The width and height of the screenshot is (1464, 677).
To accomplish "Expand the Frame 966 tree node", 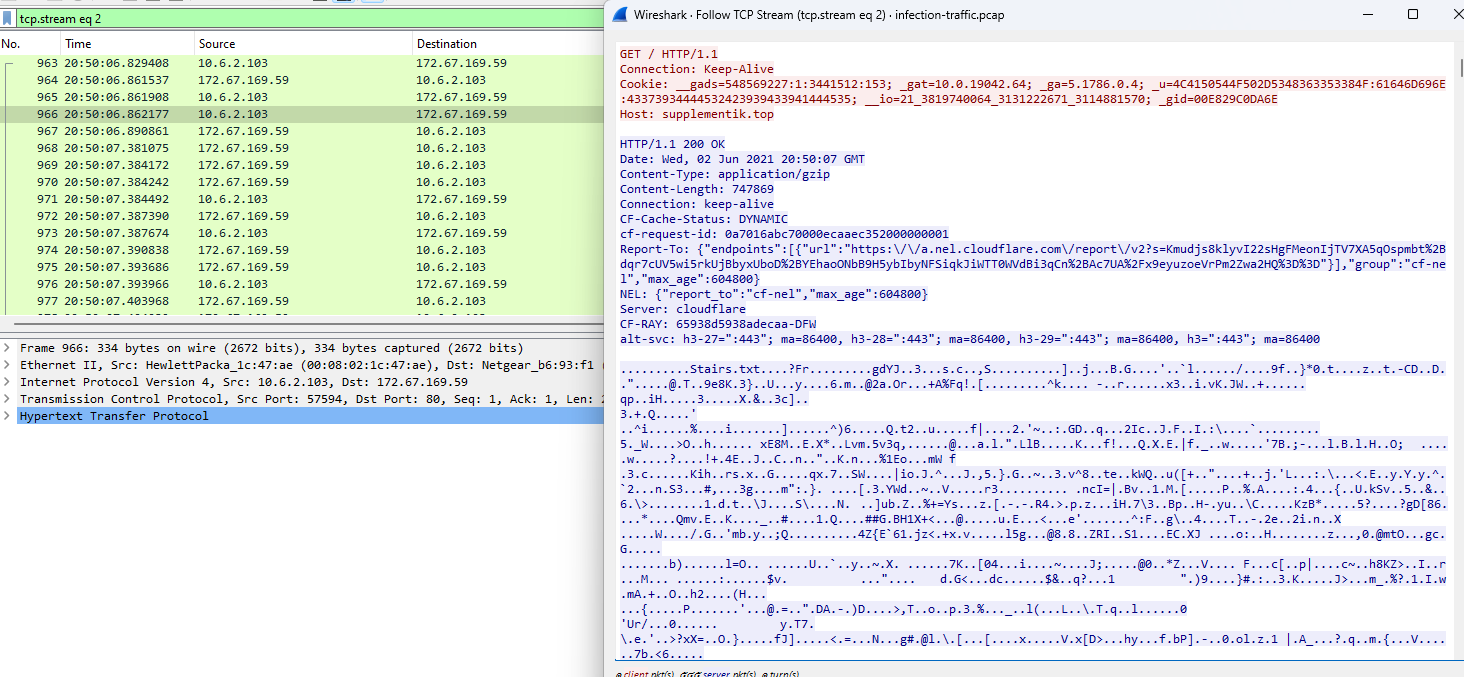I will (8, 348).
